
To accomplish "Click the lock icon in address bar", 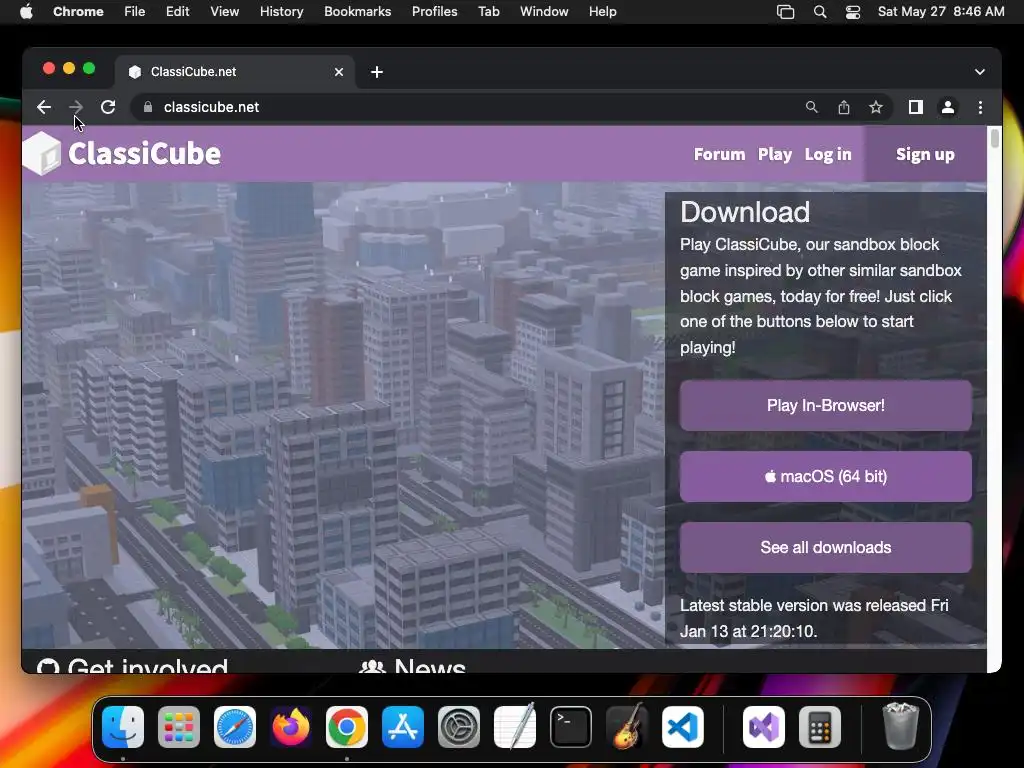I will tap(148, 107).
